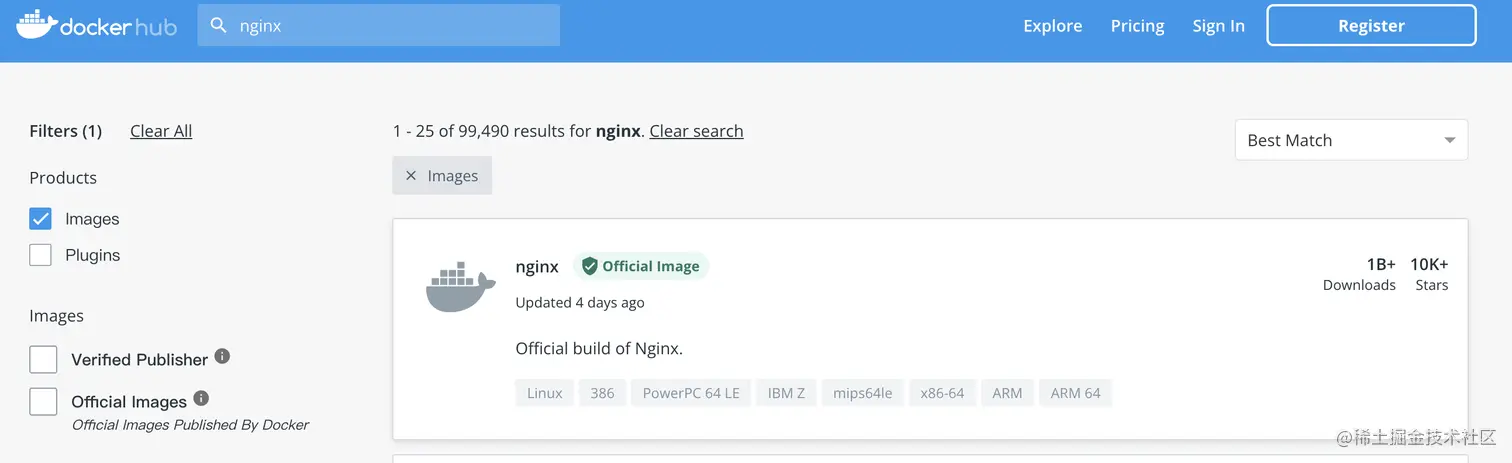Tick the Official Images checkbox
Image resolution: width=1512 pixels, height=463 pixels.
click(43, 401)
